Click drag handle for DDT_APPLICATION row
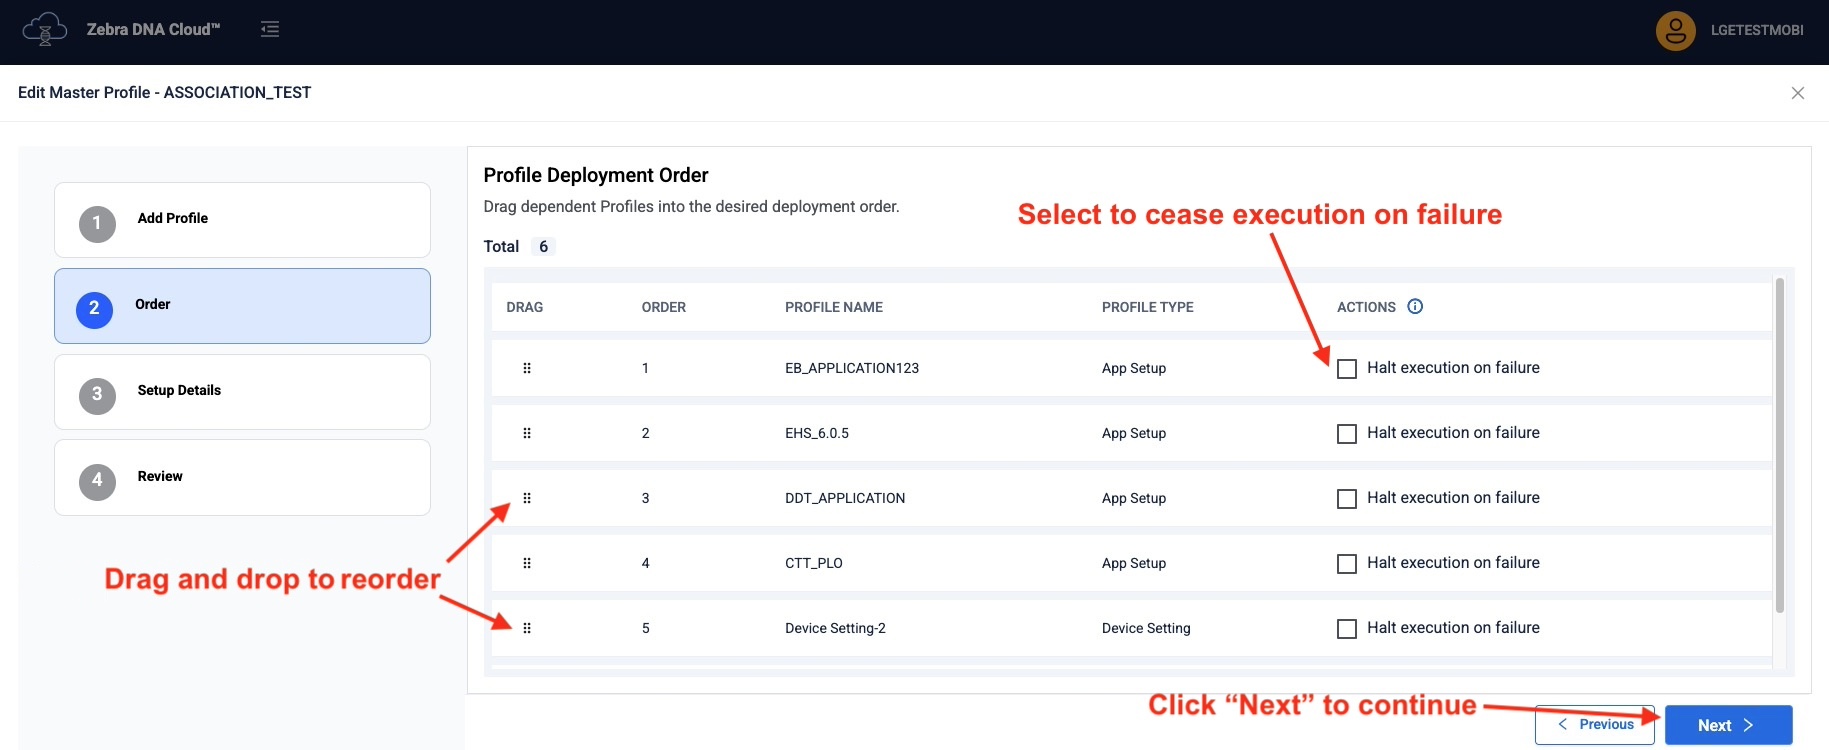 527,498
